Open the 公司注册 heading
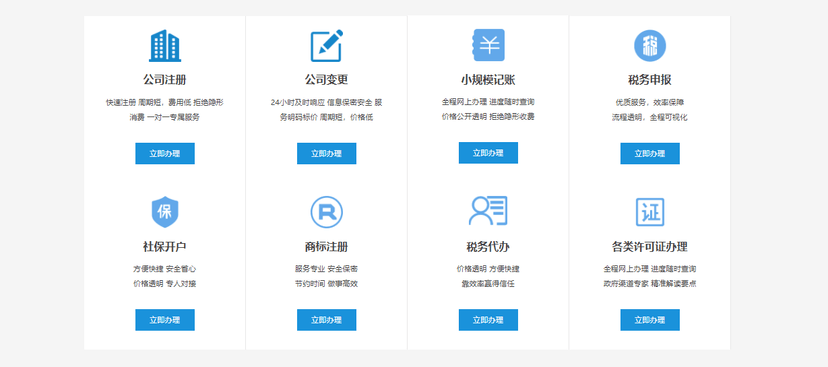828x367 pixels. click(165, 80)
